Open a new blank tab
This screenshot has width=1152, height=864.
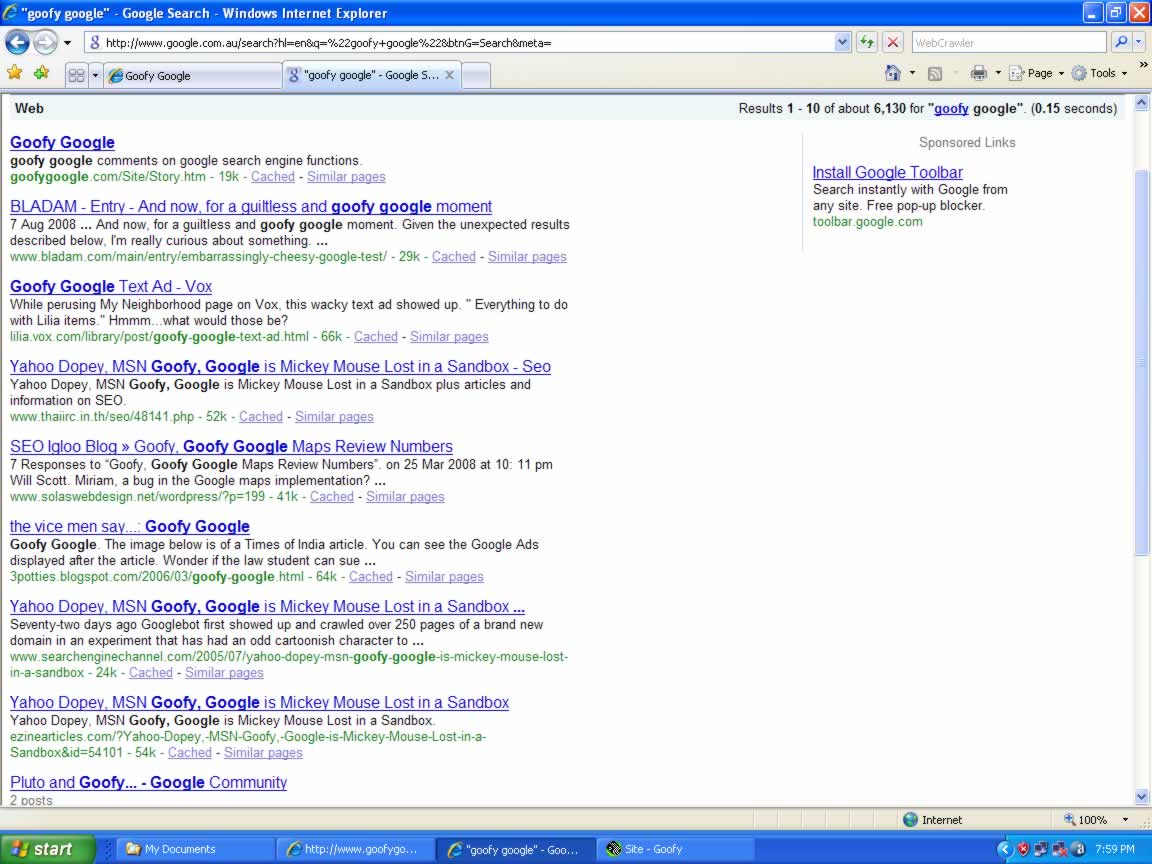[x=477, y=75]
